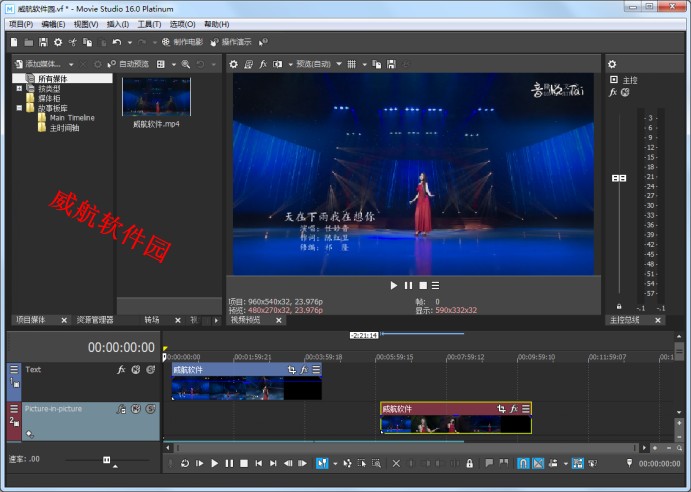Toggle loop playback in the transport bar
This screenshot has width=691, height=492.
pos(184,463)
